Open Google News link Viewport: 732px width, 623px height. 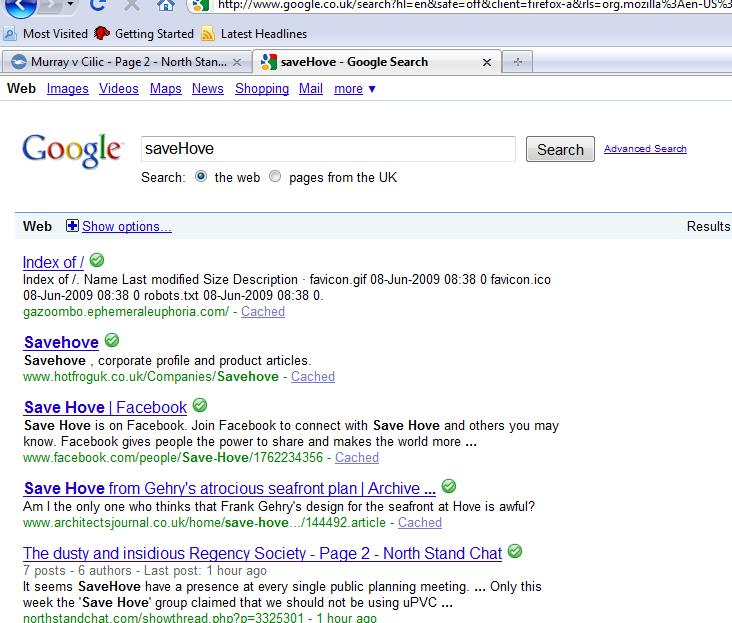tap(208, 88)
